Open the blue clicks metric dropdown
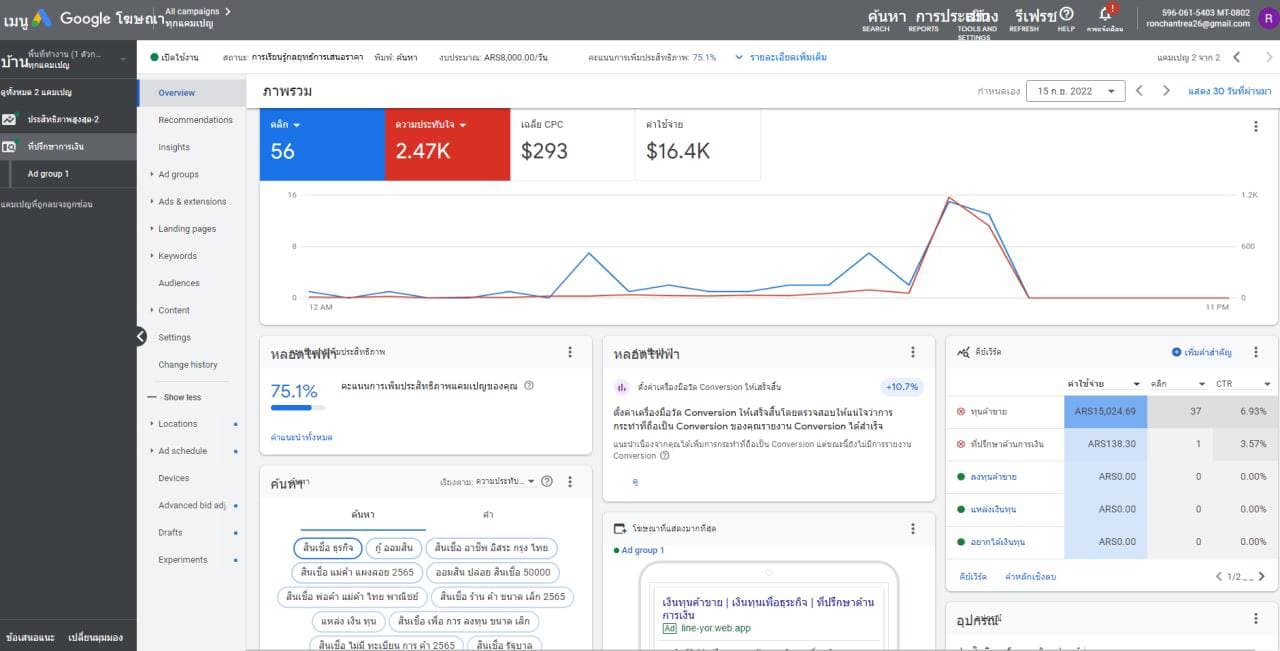1280x651 pixels. coord(286,125)
